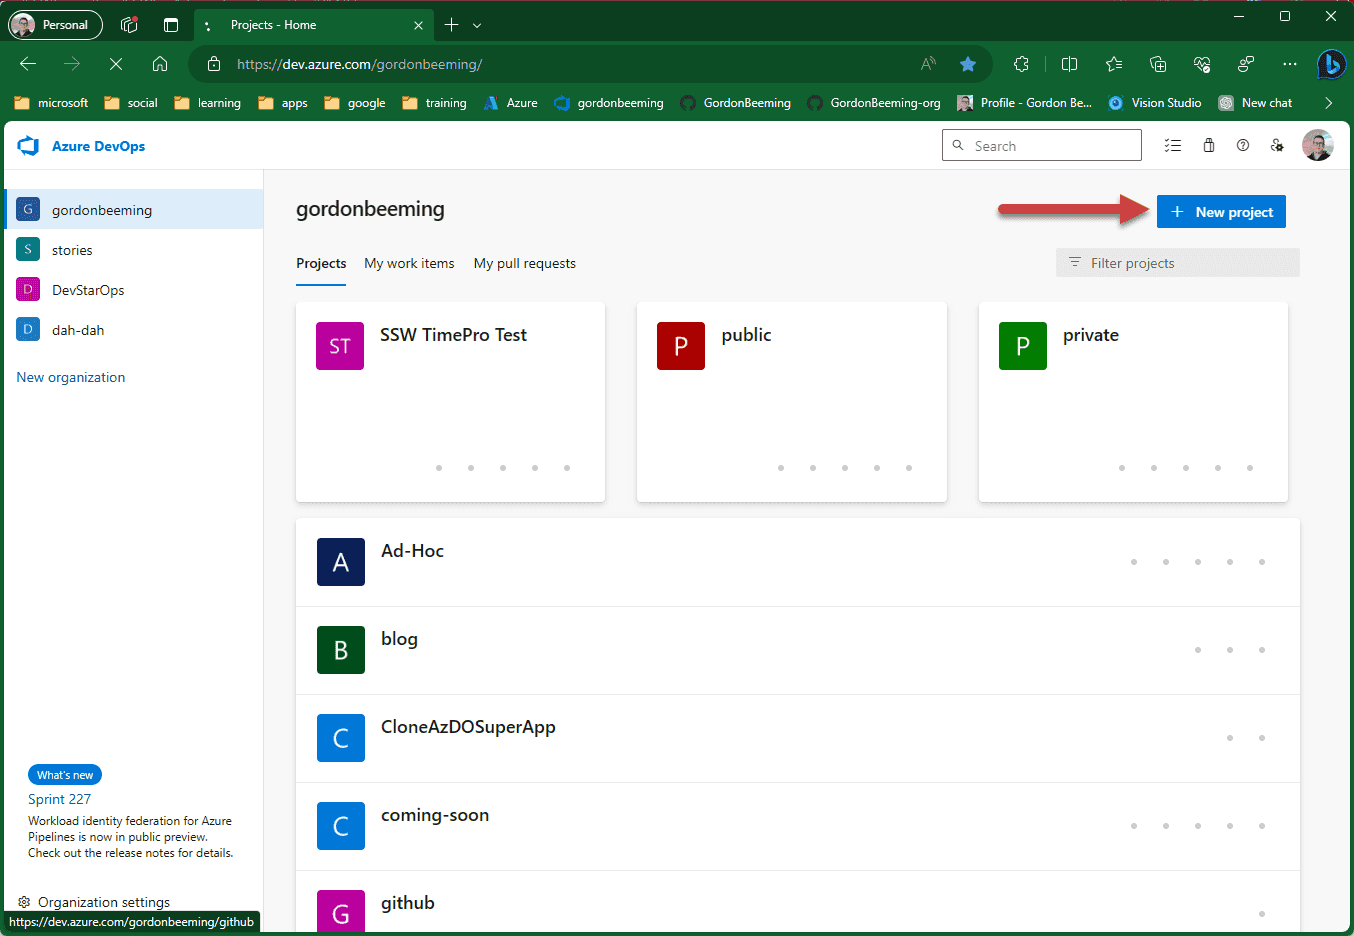Open the Marketplace shopping bag icon

(x=1208, y=146)
